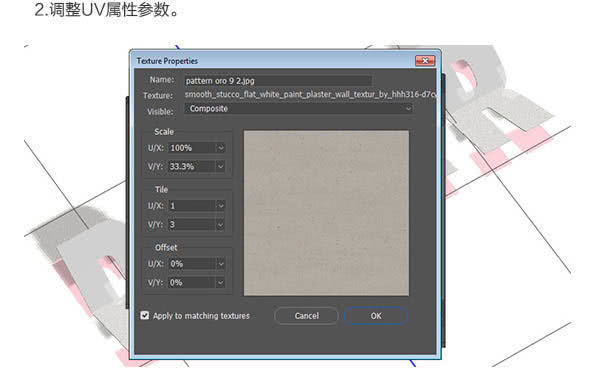Viewport: 600px width, 387px height.
Task: Click the smooth_stucco texture file name
Action: (x=311, y=94)
